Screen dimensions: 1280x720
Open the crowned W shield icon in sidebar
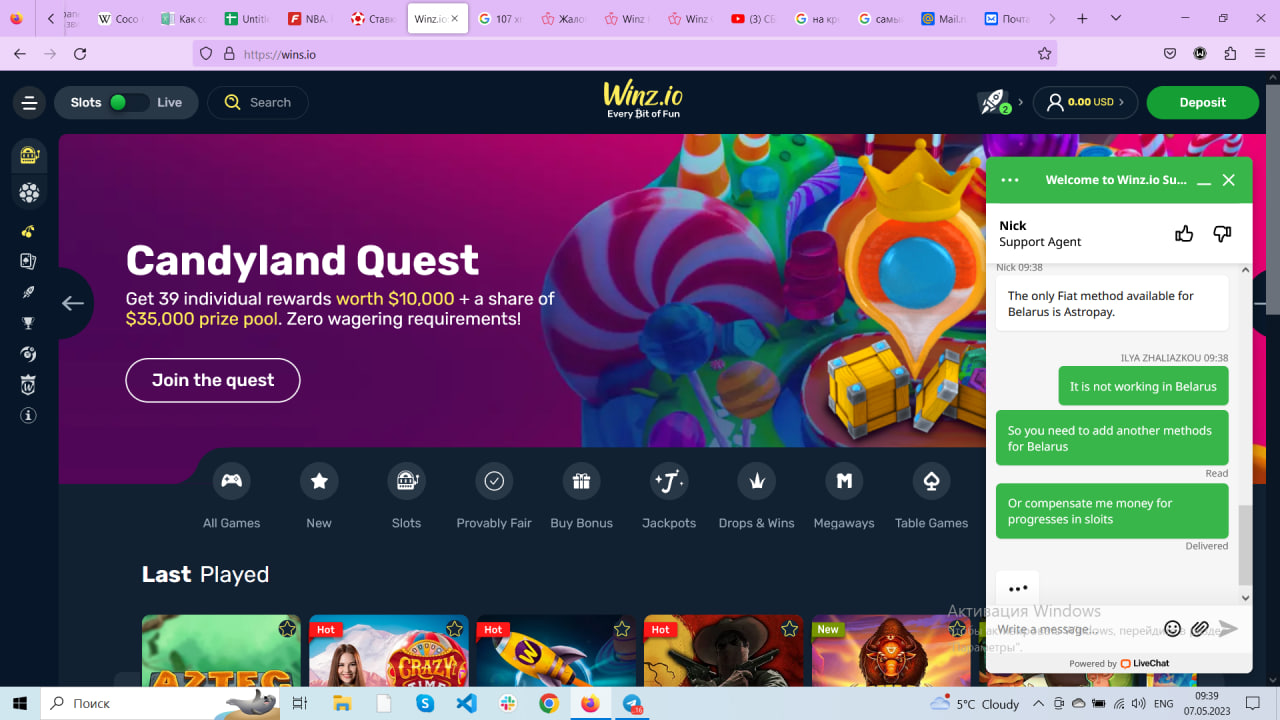pos(29,384)
